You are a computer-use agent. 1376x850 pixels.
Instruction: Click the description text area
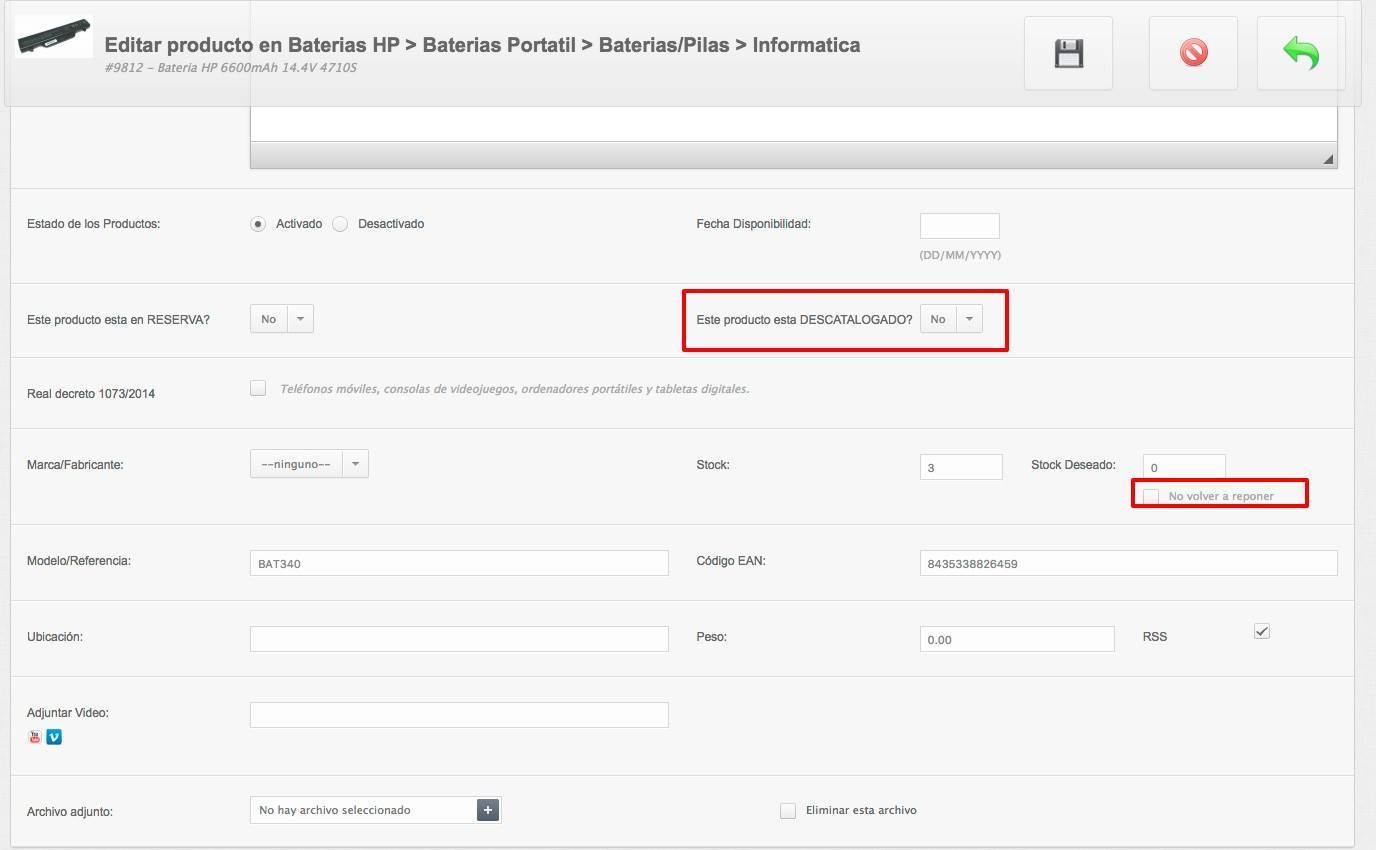pyautogui.click(x=793, y=123)
